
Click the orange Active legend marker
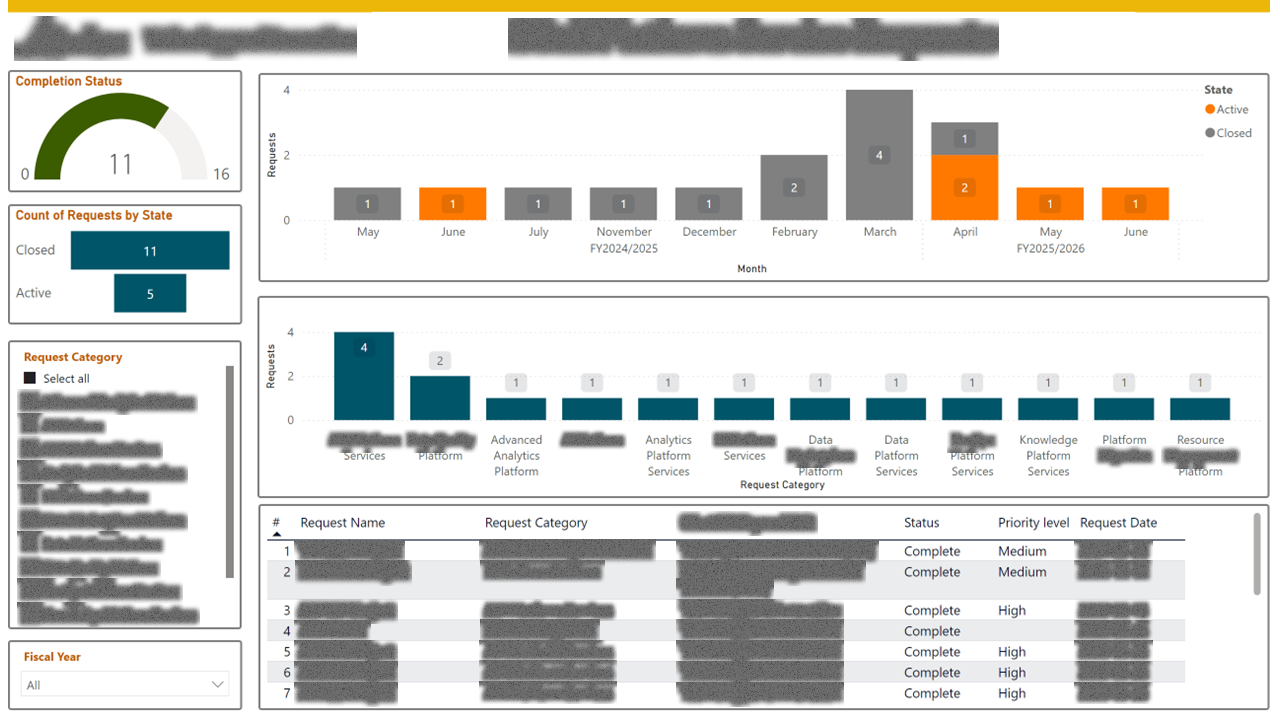tap(1210, 110)
